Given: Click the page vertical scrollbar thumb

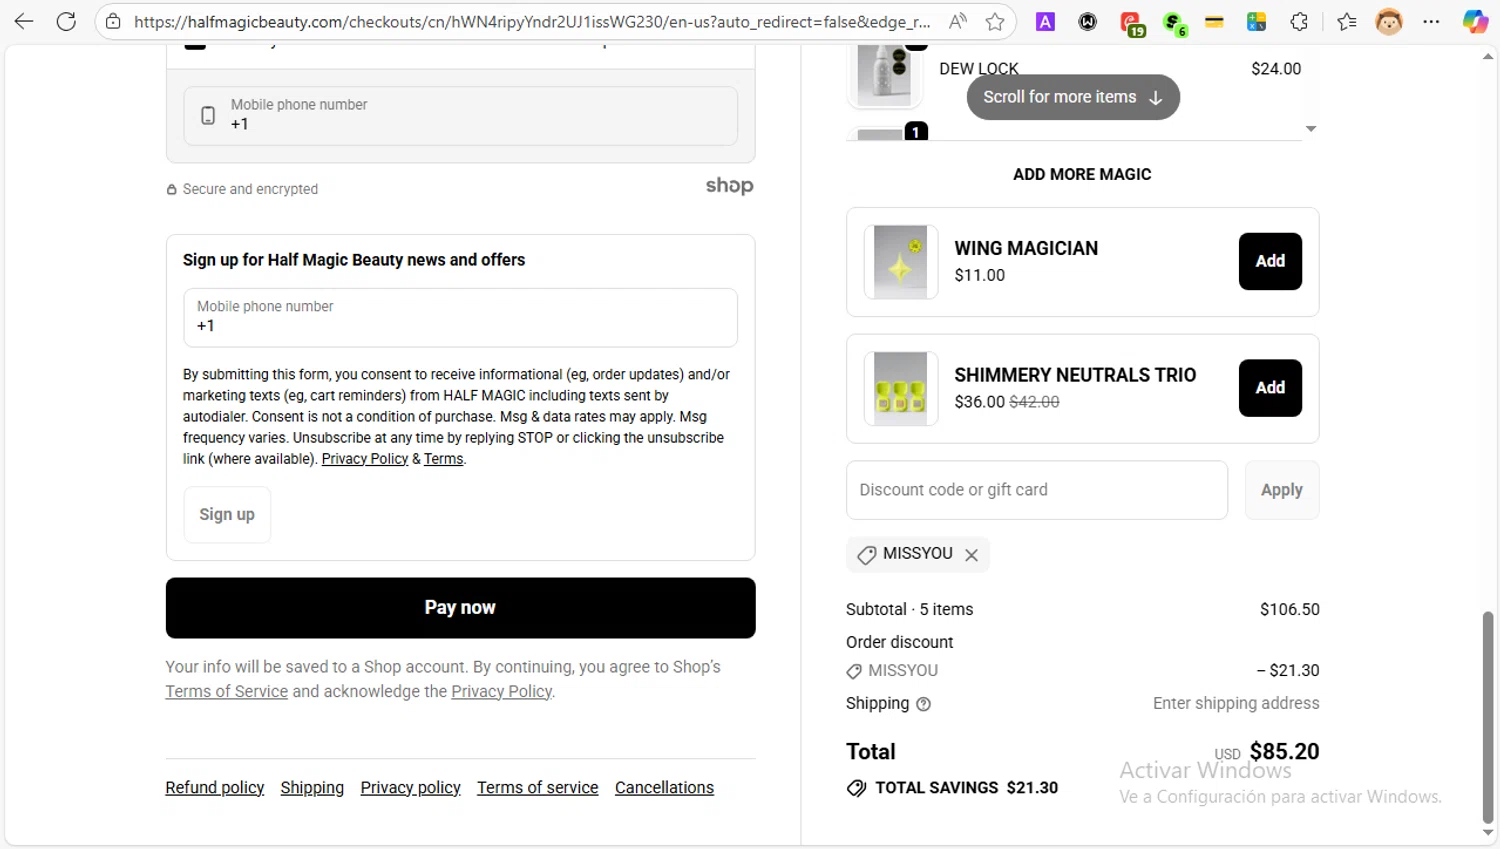Looking at the screenshot, I should coord(1487,716).
